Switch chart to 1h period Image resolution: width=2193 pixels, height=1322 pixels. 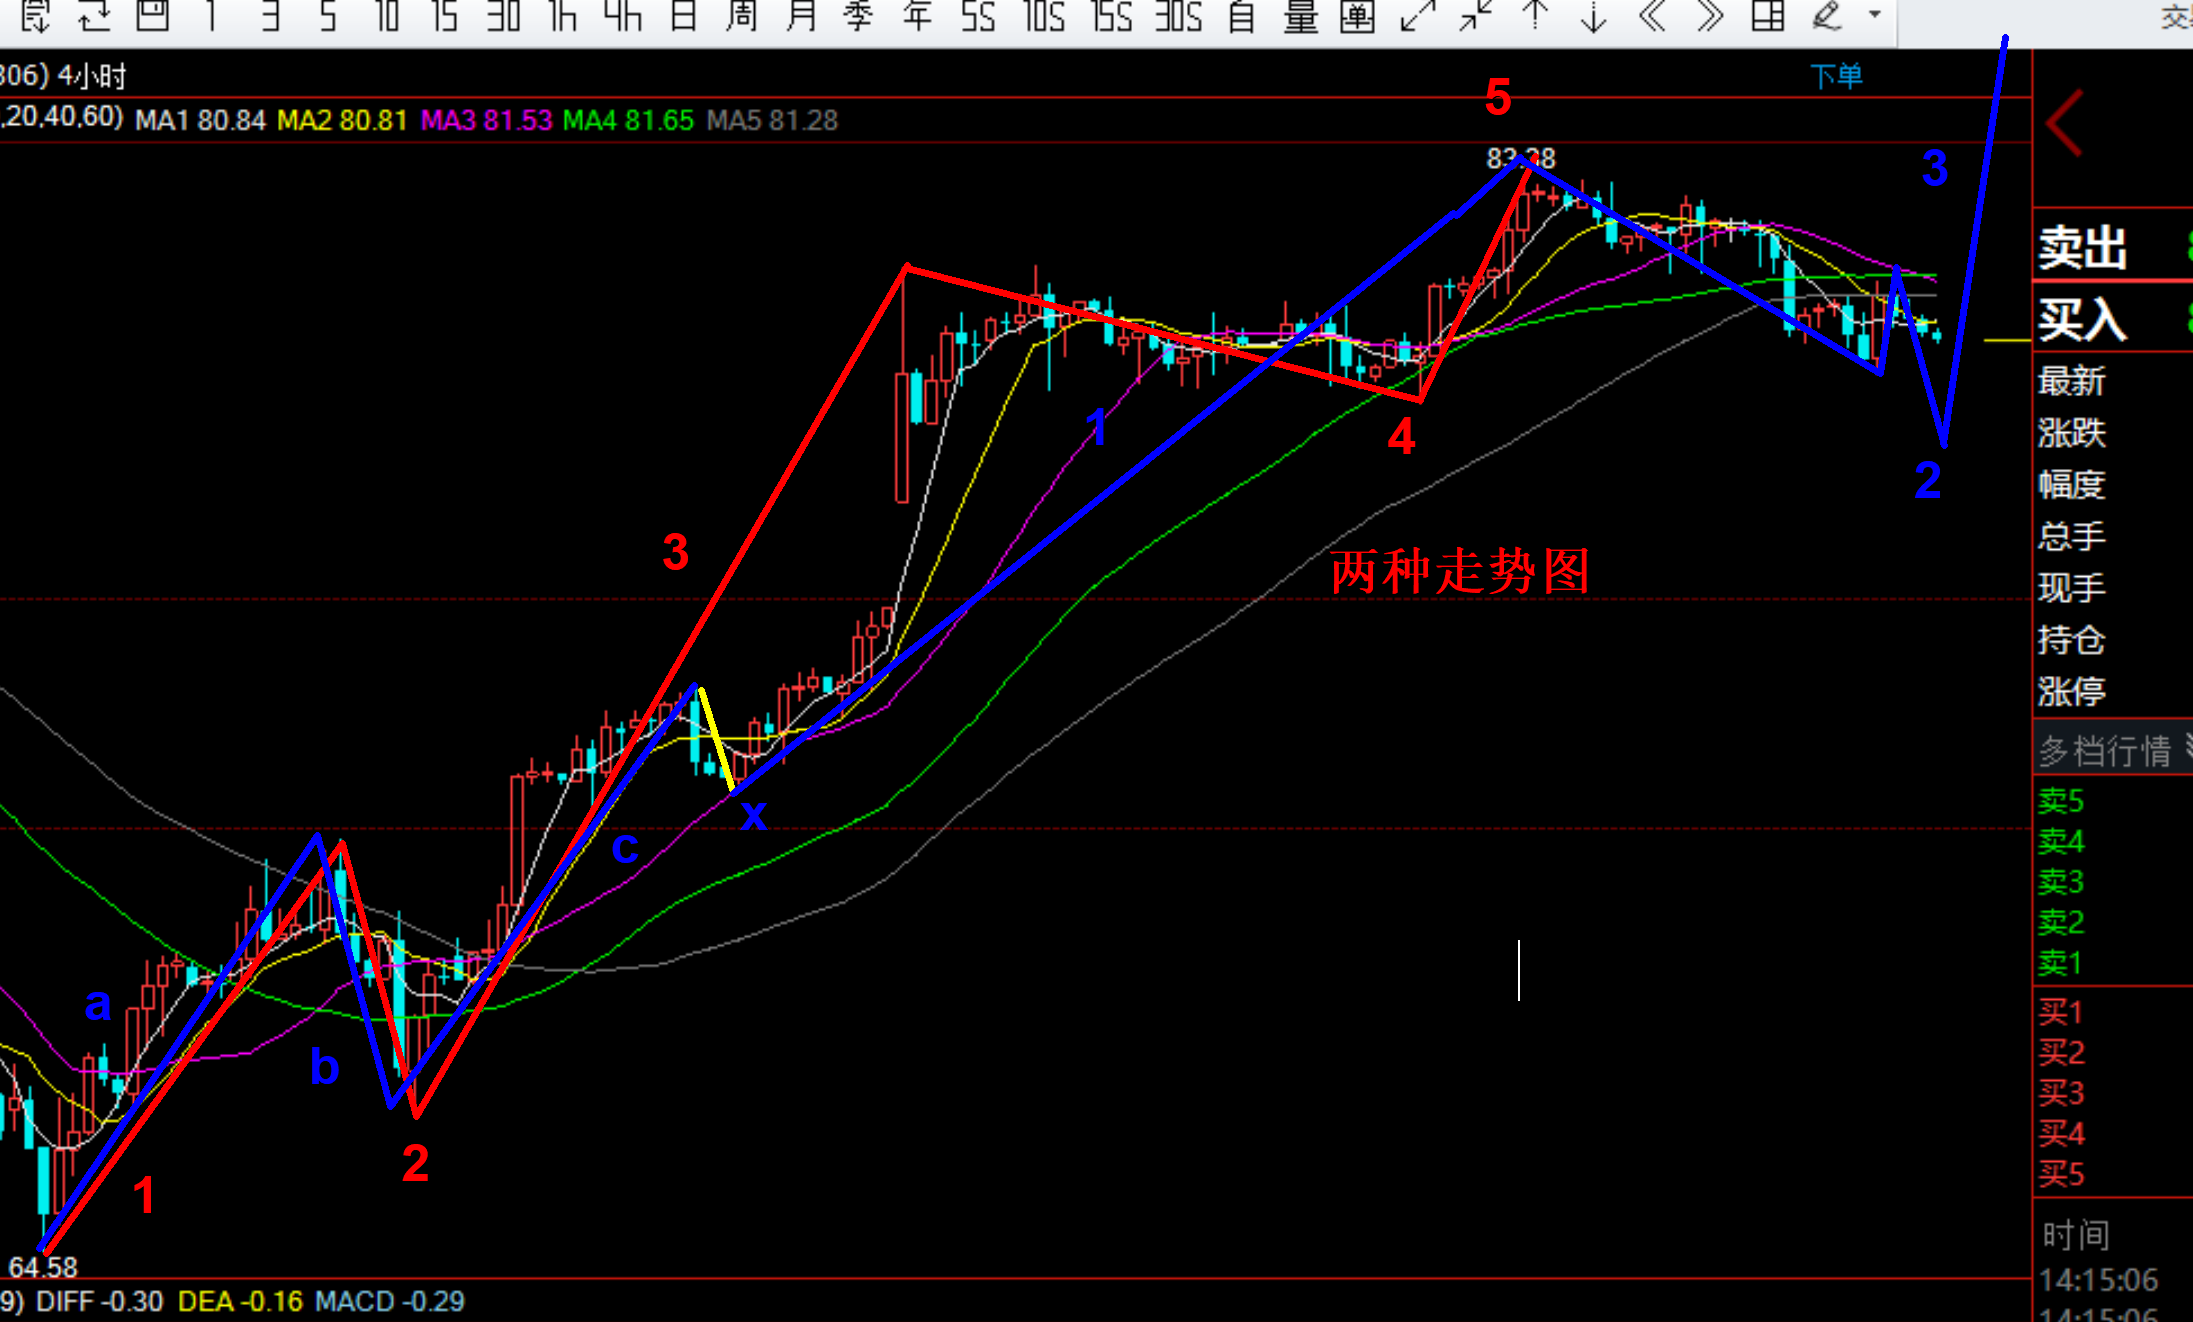click(563, 16)
